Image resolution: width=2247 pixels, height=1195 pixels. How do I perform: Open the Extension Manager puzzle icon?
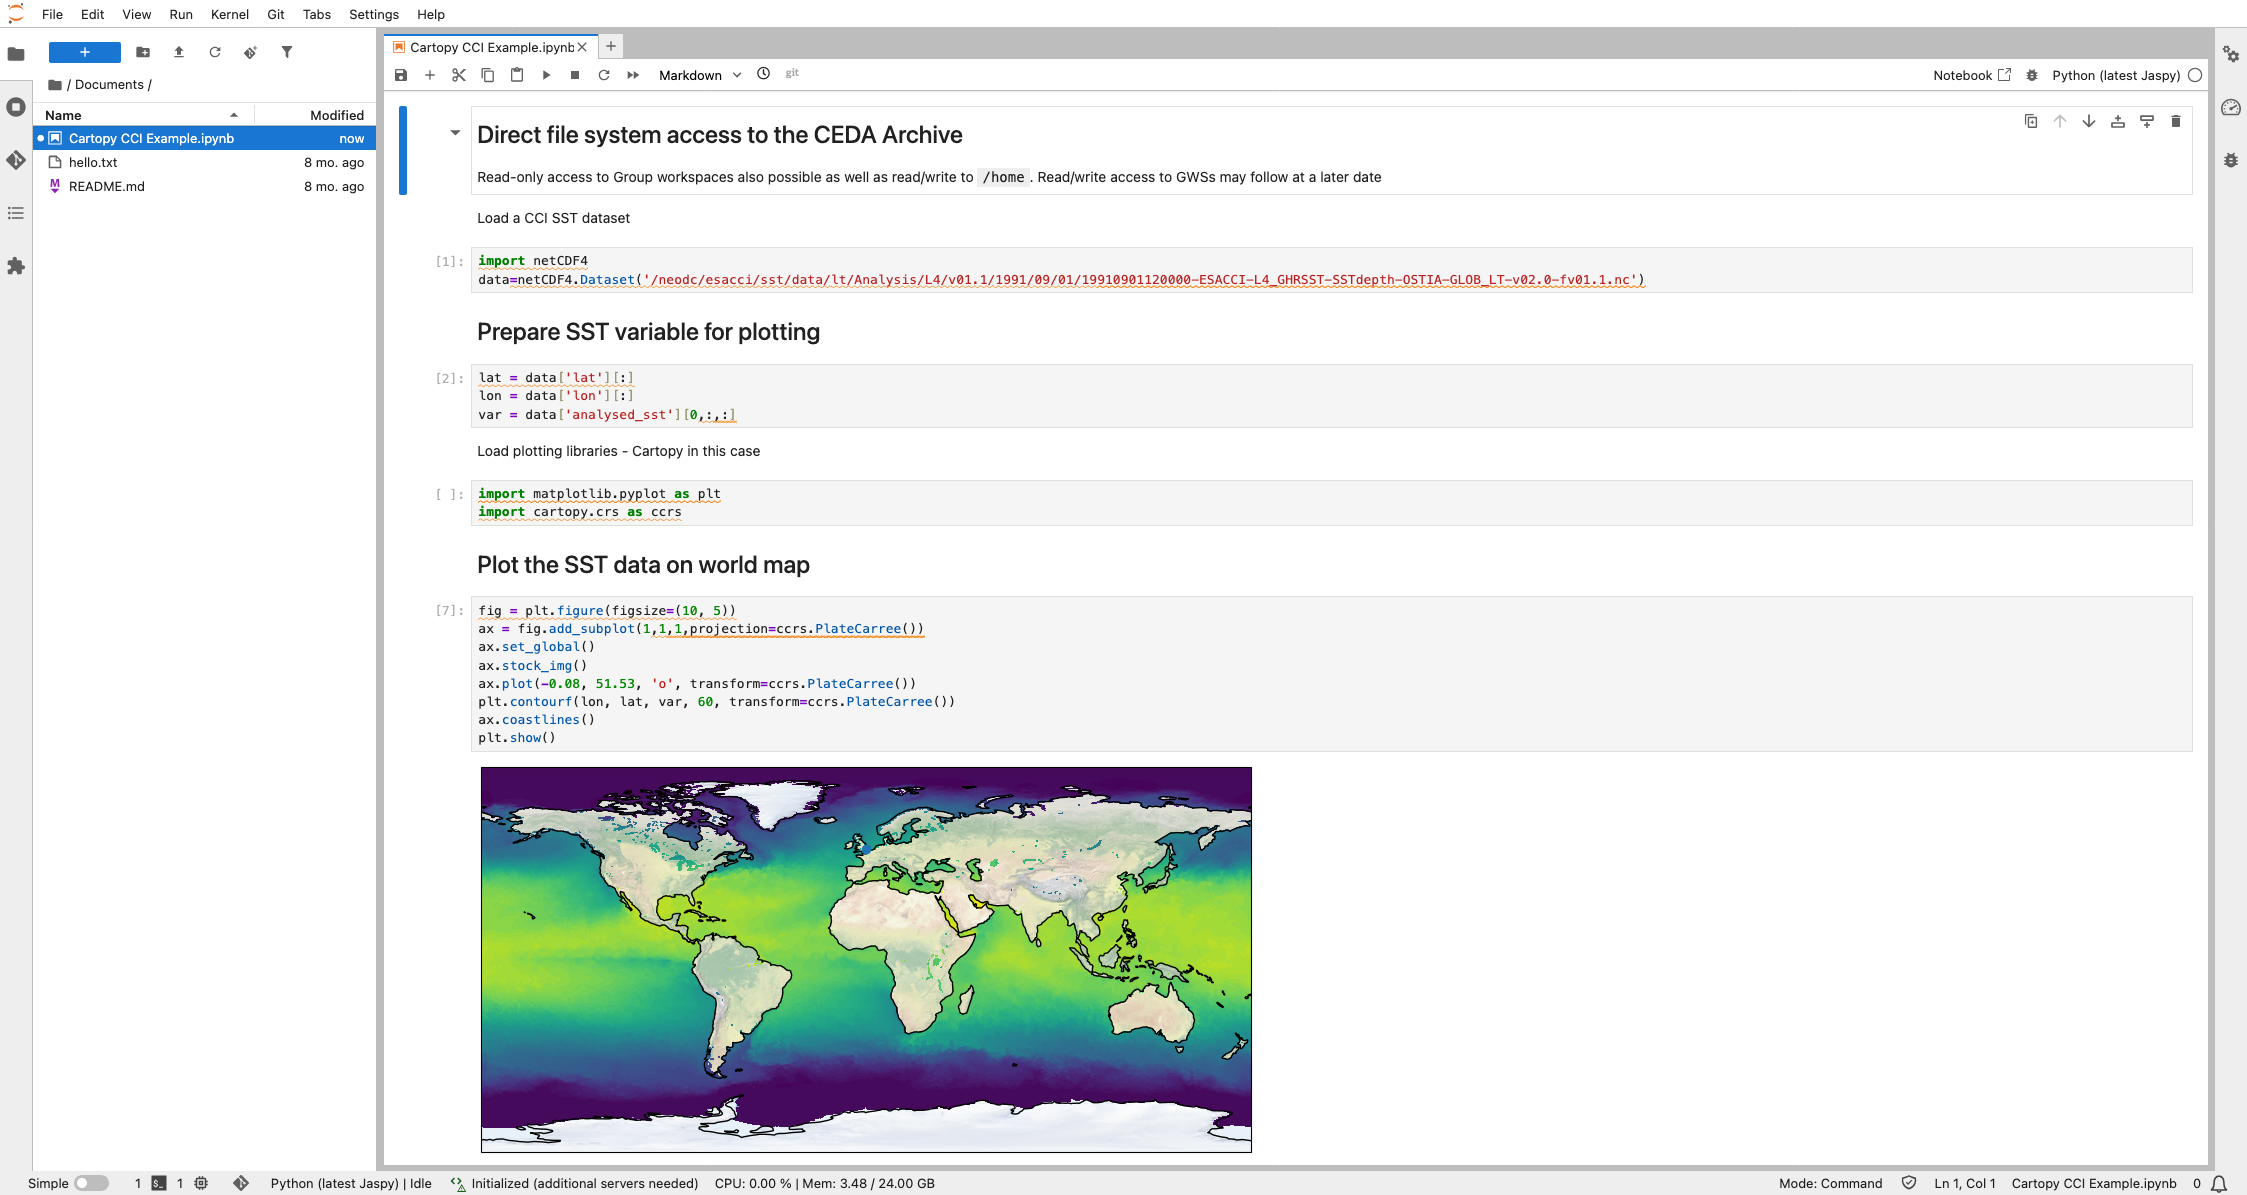(16, 266)
